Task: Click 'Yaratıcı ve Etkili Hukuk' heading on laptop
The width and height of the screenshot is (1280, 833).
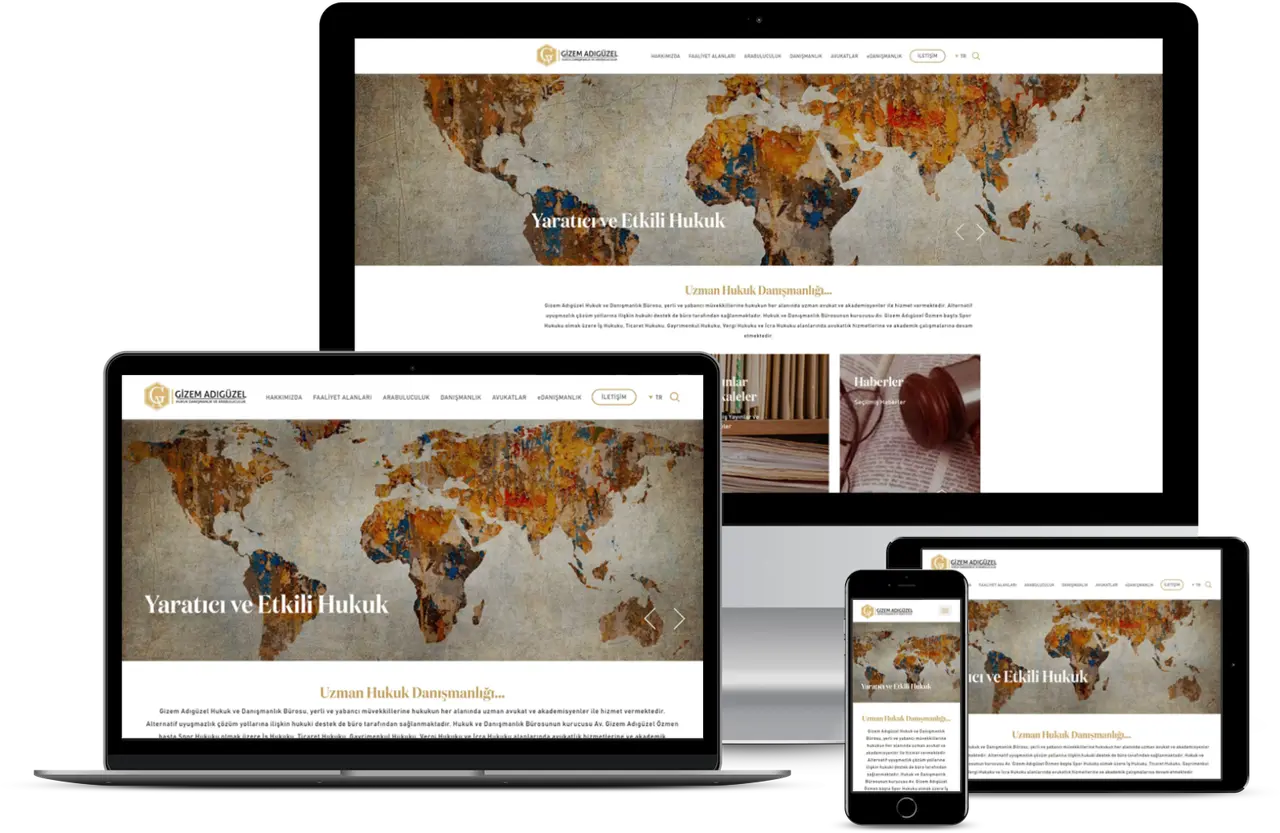Action: 266,604
